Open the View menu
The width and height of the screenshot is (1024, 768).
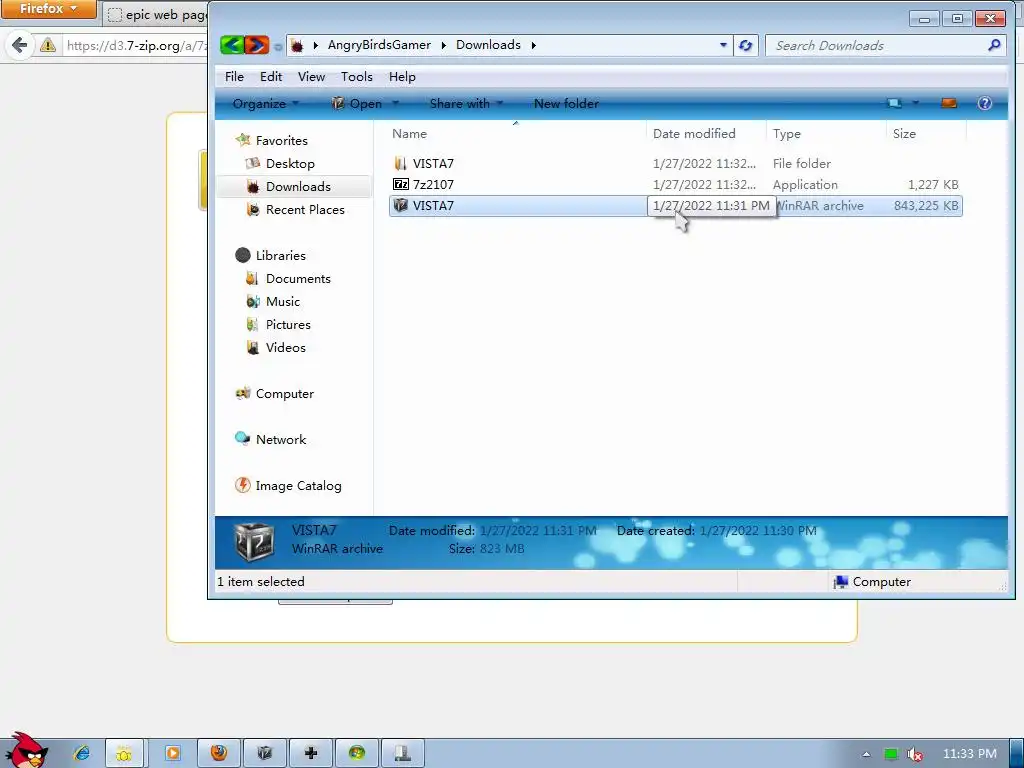pos(311,77)
